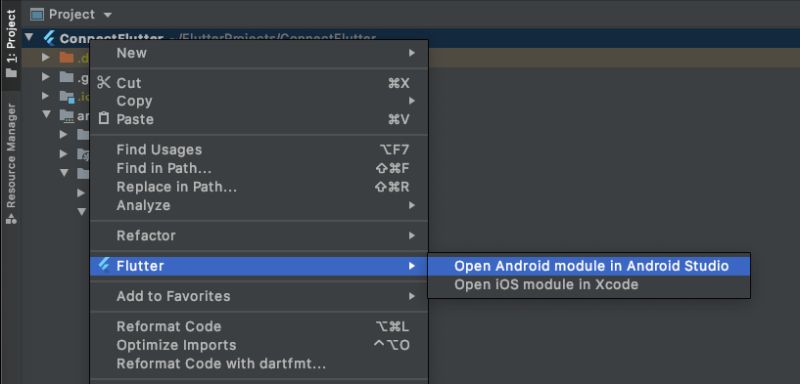
Task: Click the submenu arrow next to Add to Favorites
Action: [412, 296]
